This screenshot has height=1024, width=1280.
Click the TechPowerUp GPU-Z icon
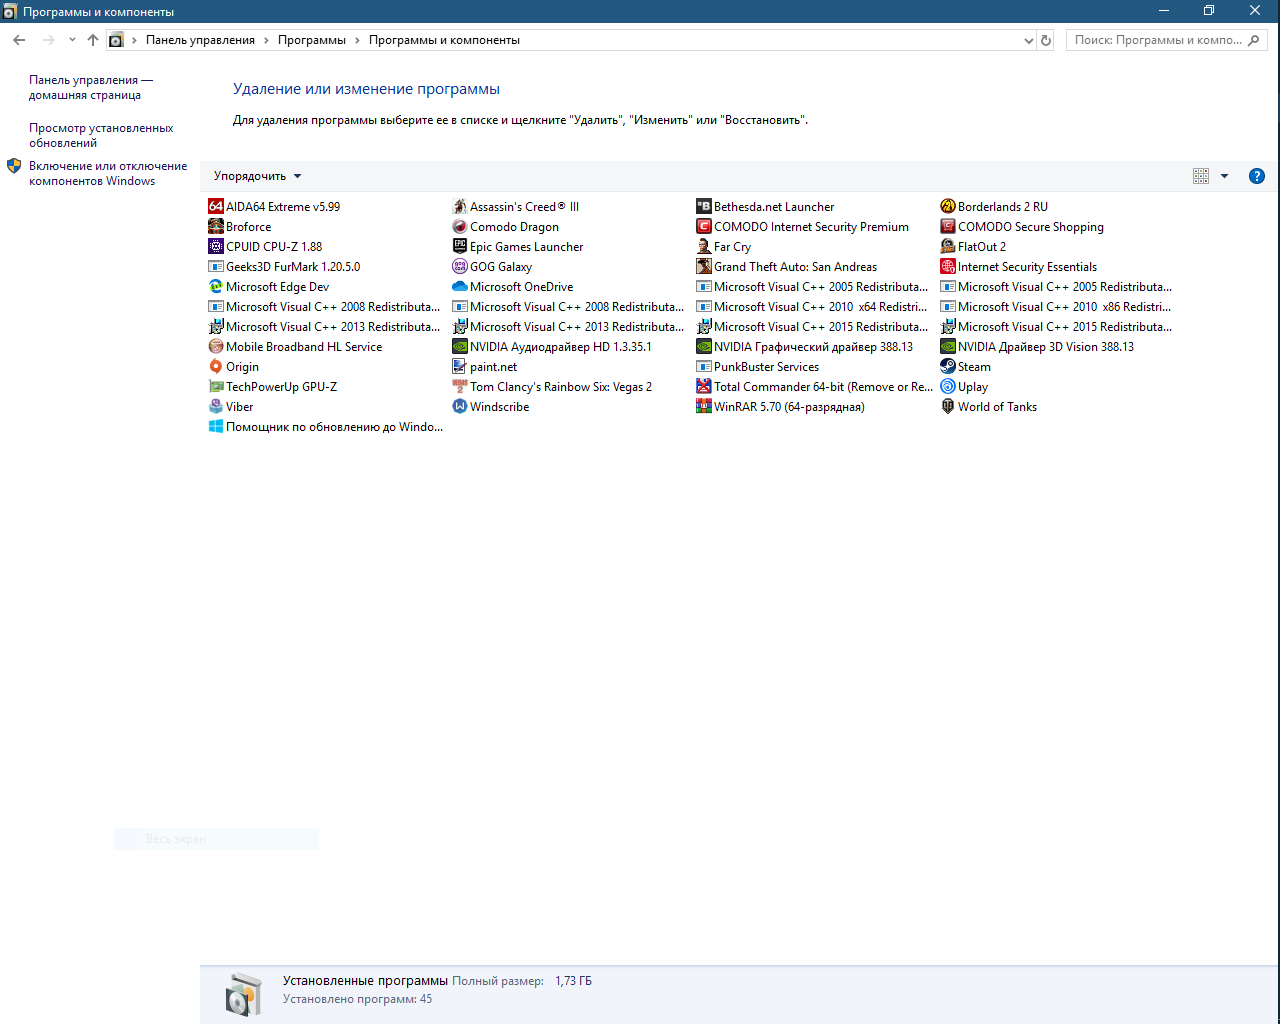216,387
